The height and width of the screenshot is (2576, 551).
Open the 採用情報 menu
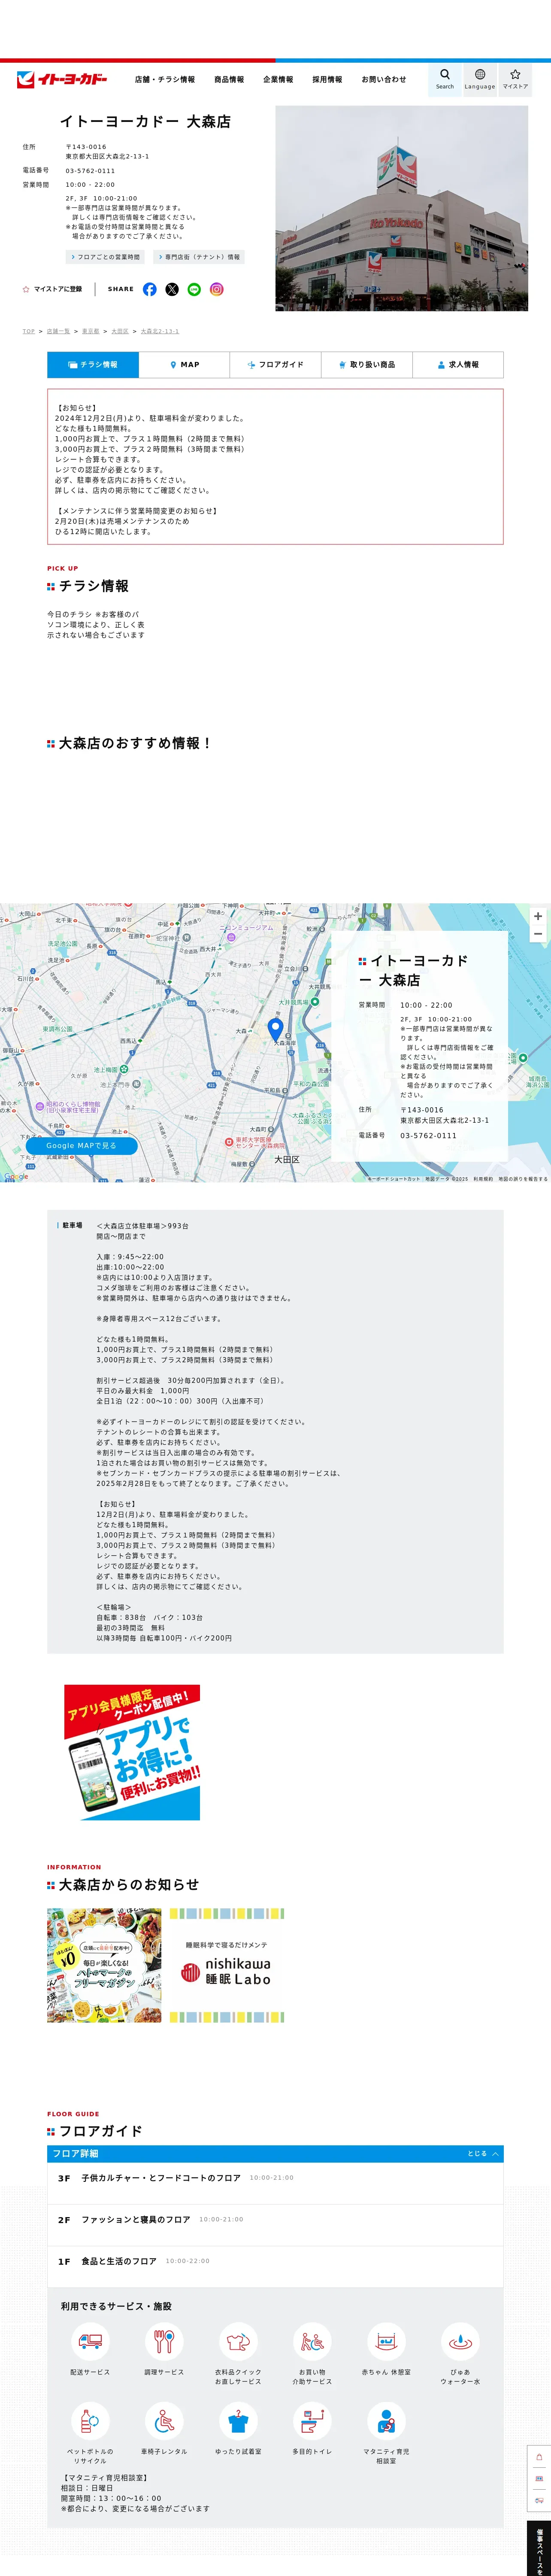point(327,79)
